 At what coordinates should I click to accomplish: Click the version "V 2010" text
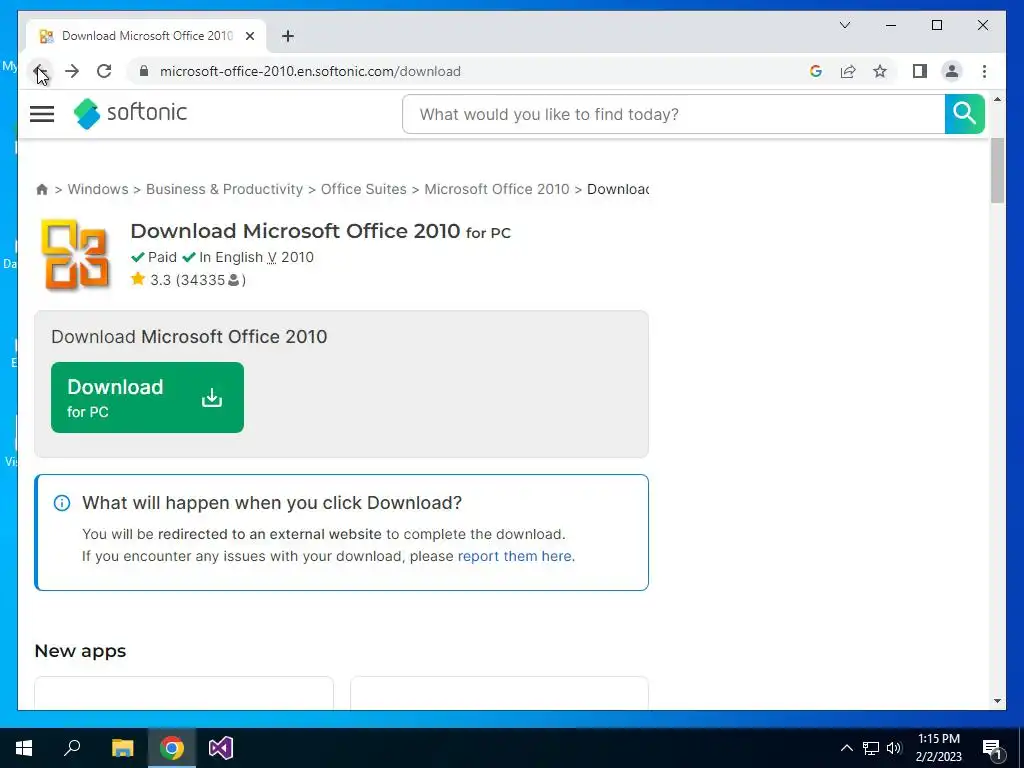coord(291,257)
